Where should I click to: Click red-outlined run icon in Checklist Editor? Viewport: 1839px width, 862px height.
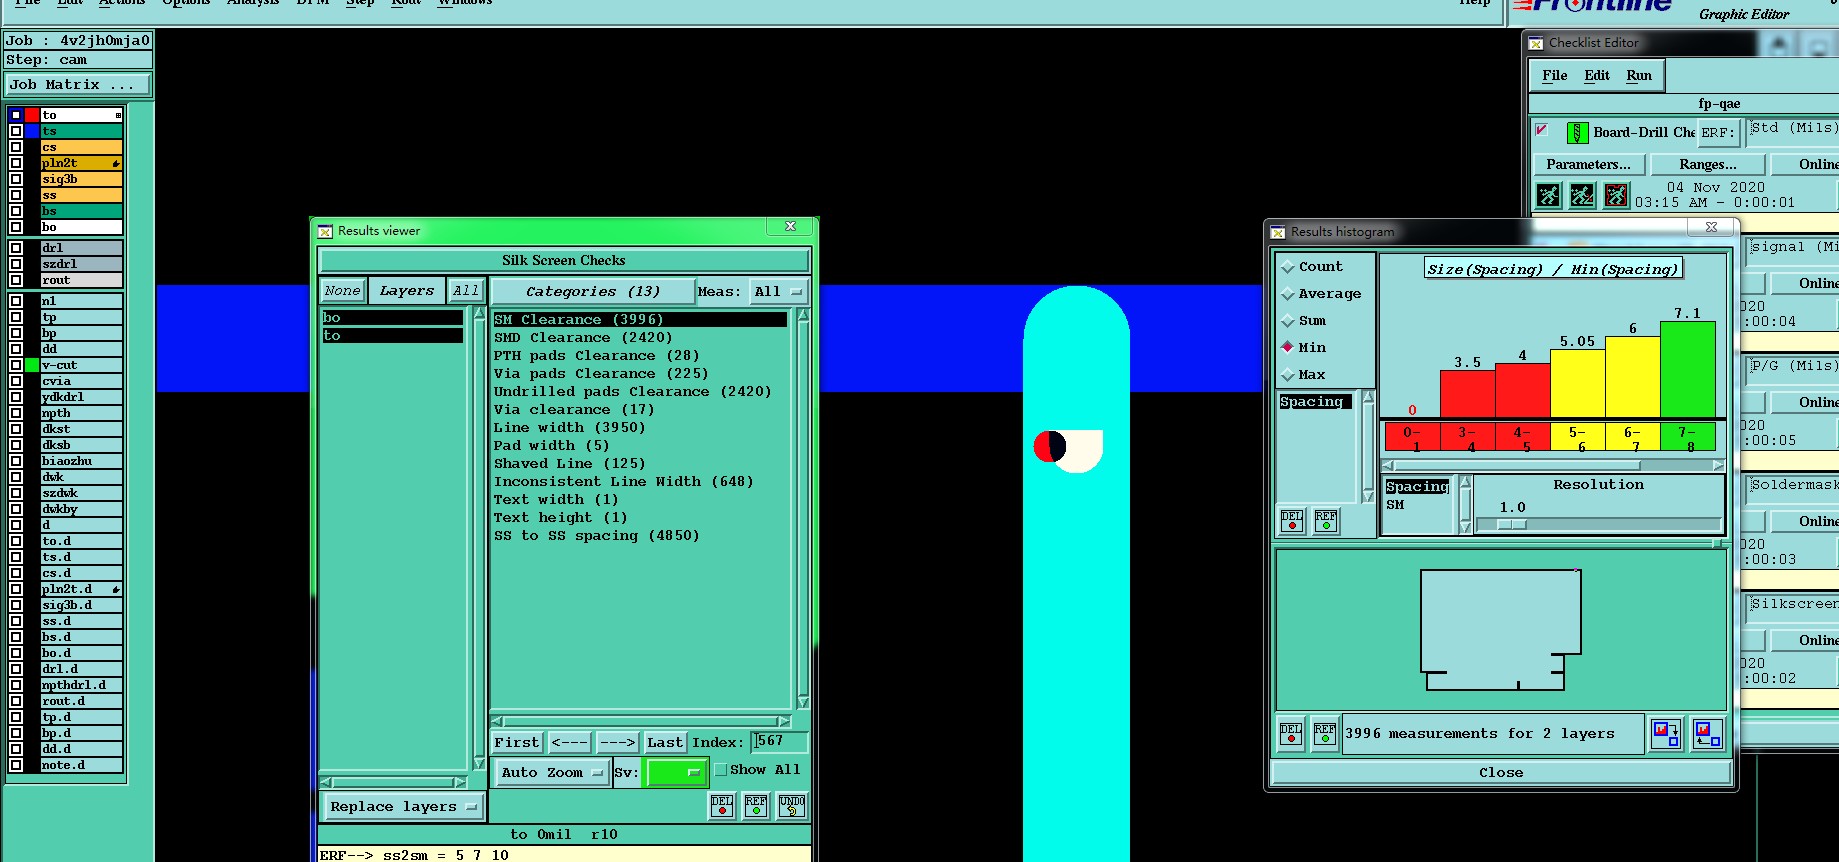pos(1616,195)
